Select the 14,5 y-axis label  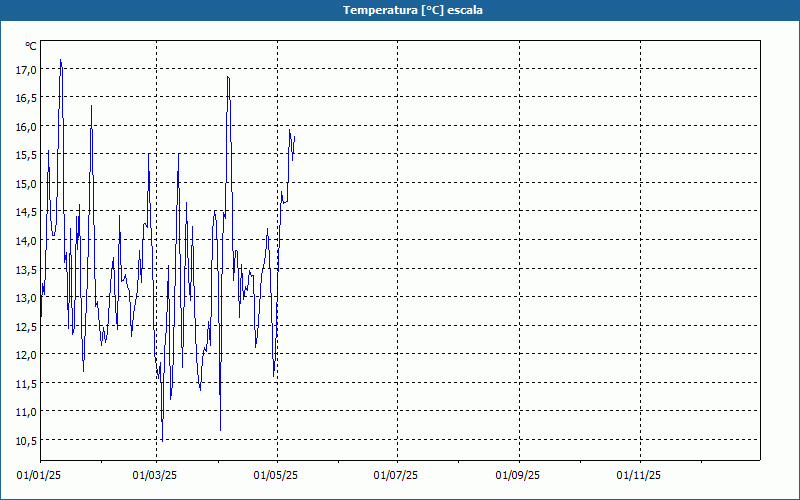tap(26, 212)
